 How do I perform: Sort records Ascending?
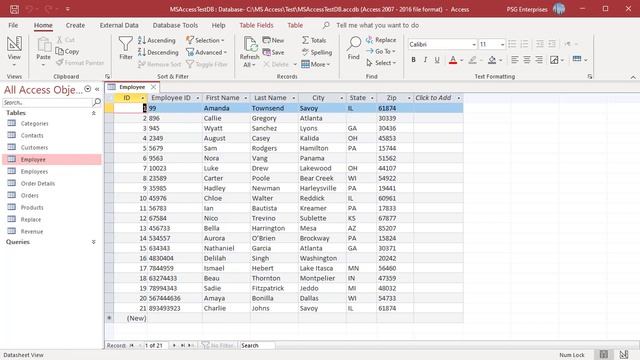(157, 40)
